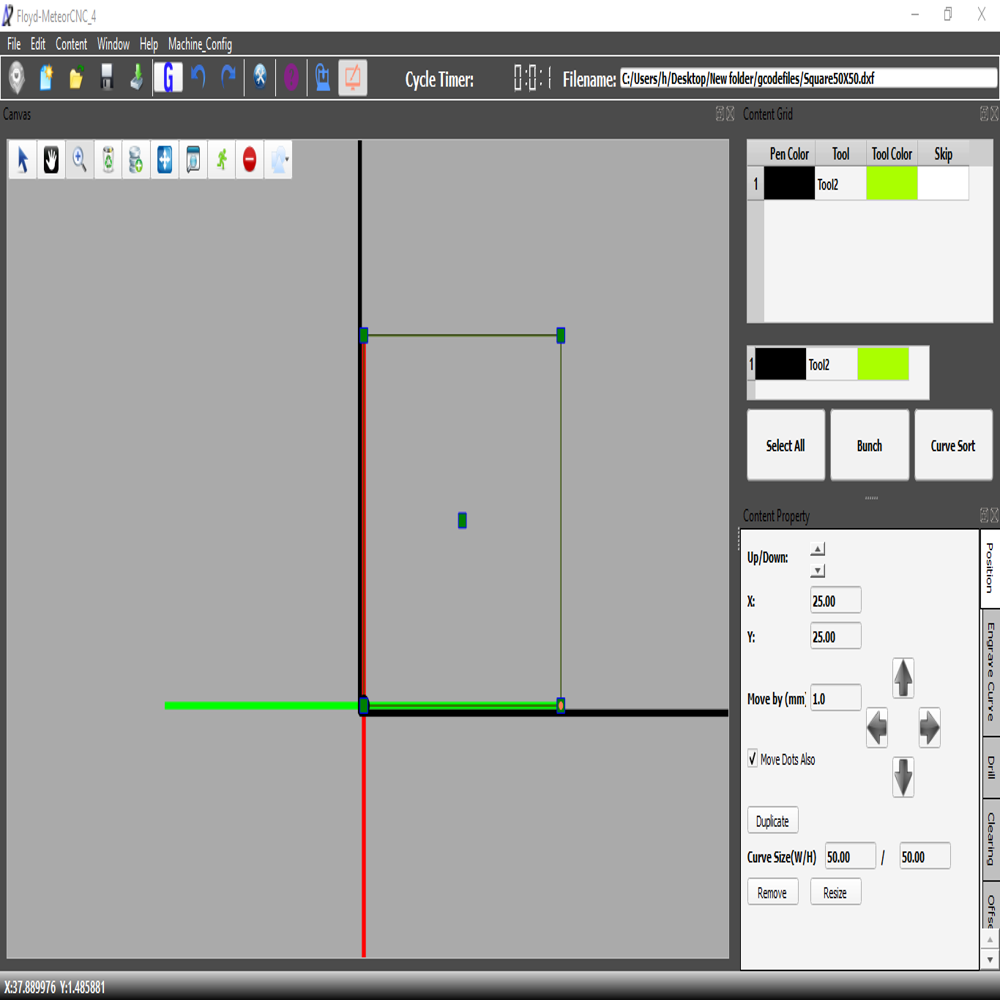Image resolution: width=1000 pixels, height=1000 pixels.
Task: Click the Curve Sort button
Action: click(953, 445)
